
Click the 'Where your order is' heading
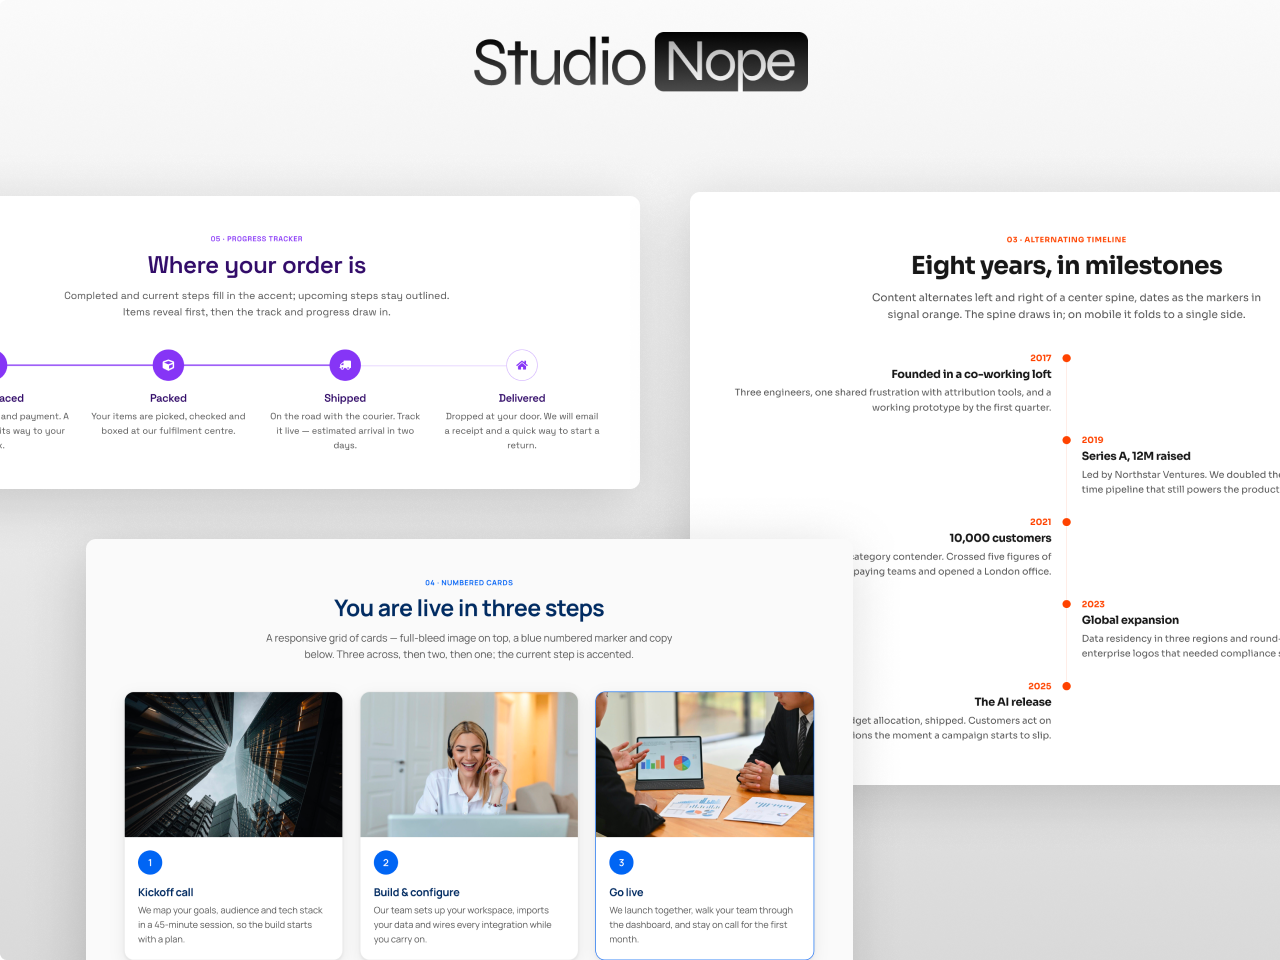[257, 265]
